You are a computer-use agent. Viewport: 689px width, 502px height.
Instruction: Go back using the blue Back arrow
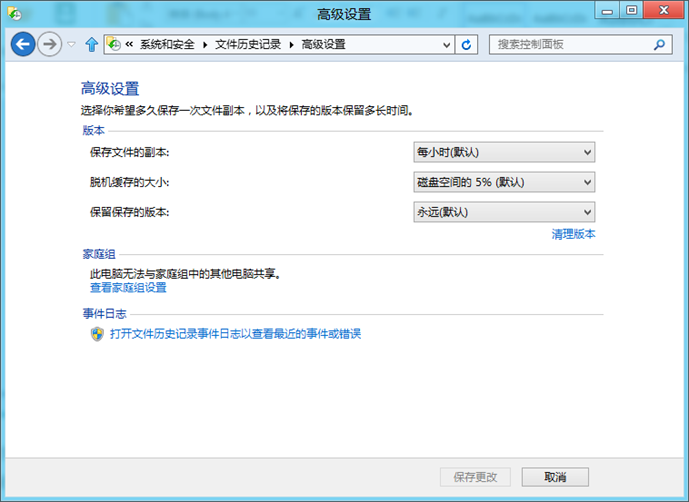[23, 44]
